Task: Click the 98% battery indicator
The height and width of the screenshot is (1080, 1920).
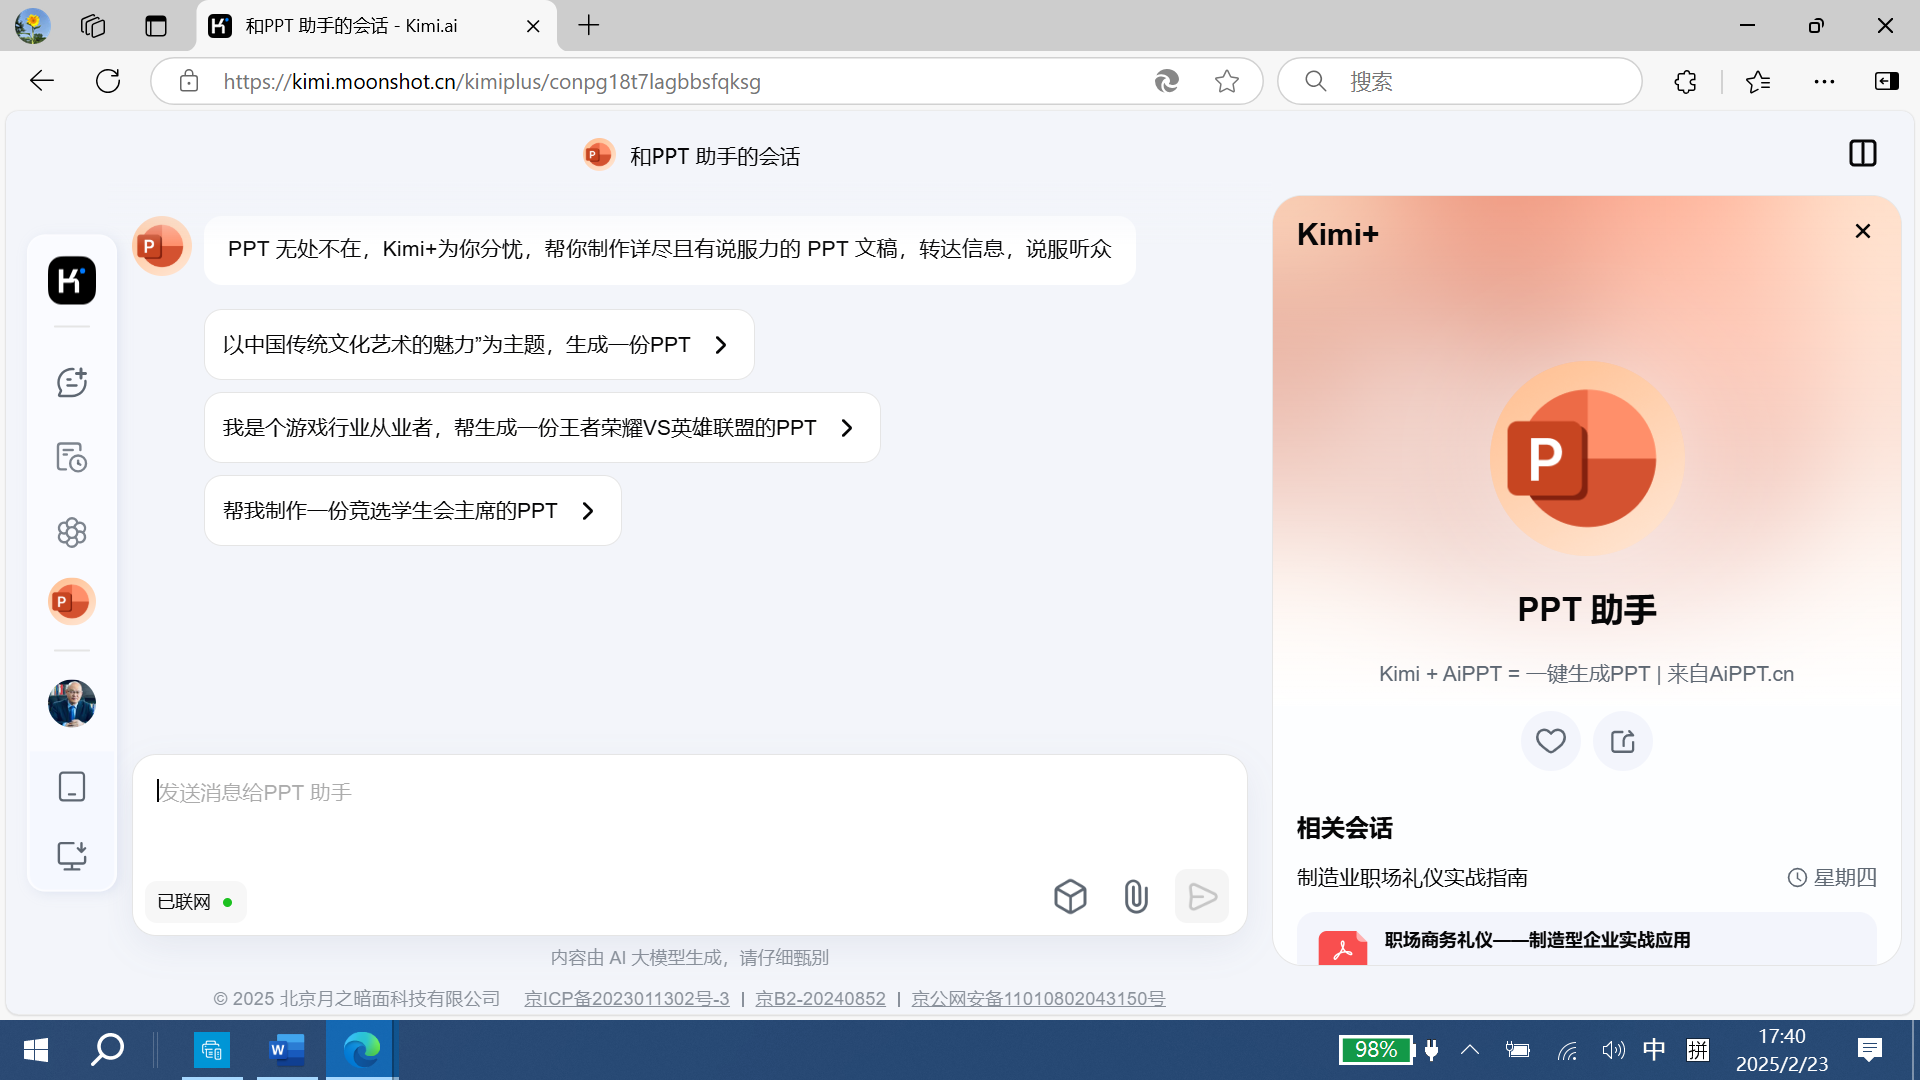Action: coord(1376,1050)
